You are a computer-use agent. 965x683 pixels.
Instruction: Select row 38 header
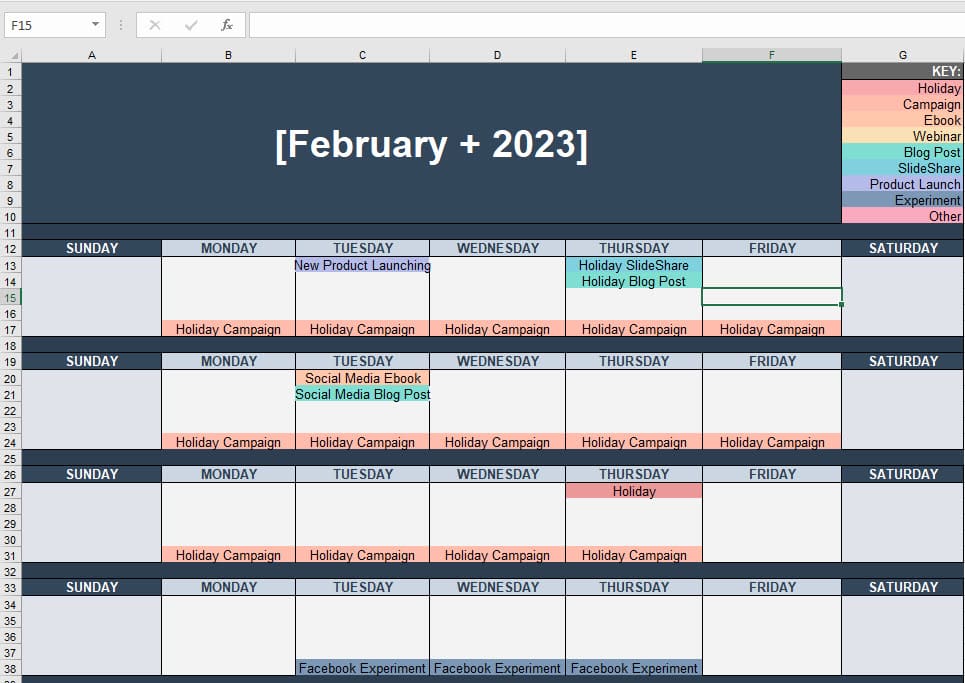(x=10, y=668)
